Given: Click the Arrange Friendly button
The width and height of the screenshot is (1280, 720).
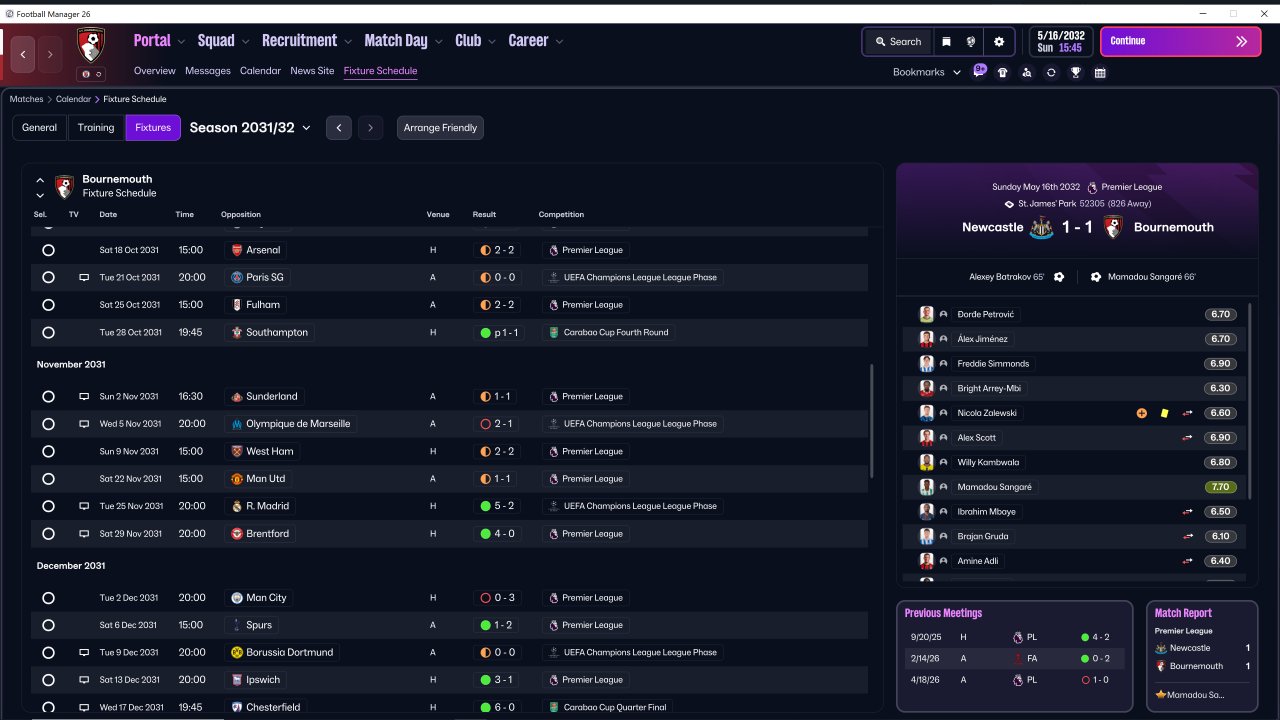Looking at the screenshot, I should click(440, 128).
